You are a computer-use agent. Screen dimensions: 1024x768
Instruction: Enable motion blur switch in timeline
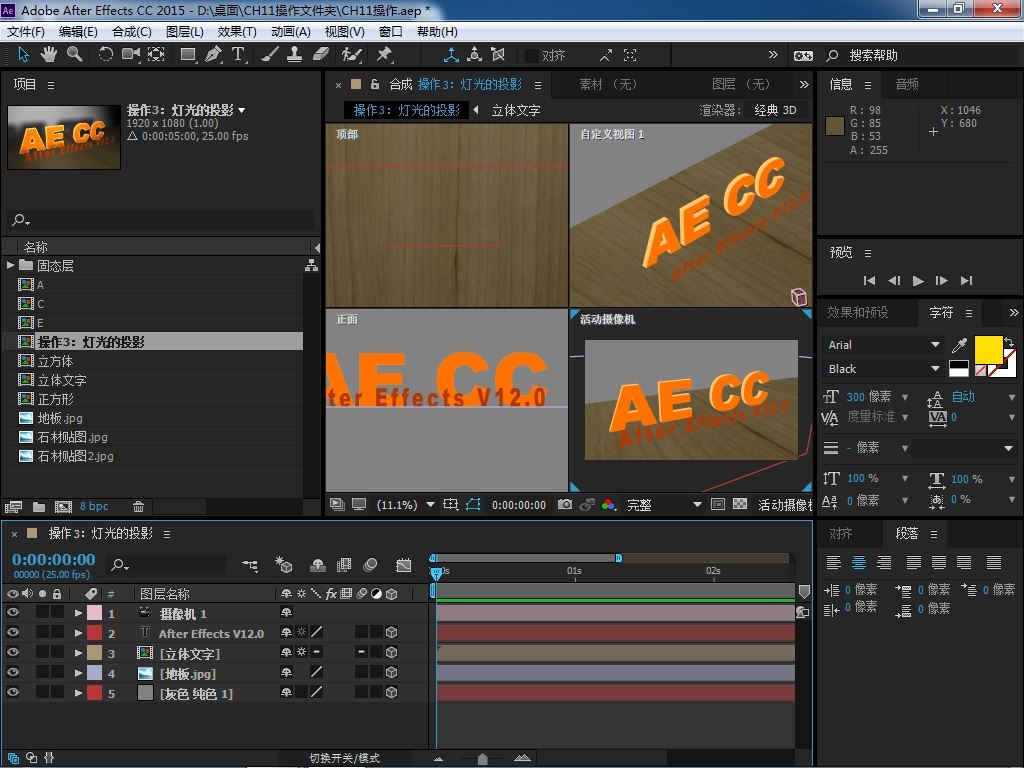pyautogui.click(x=370, y=564)
